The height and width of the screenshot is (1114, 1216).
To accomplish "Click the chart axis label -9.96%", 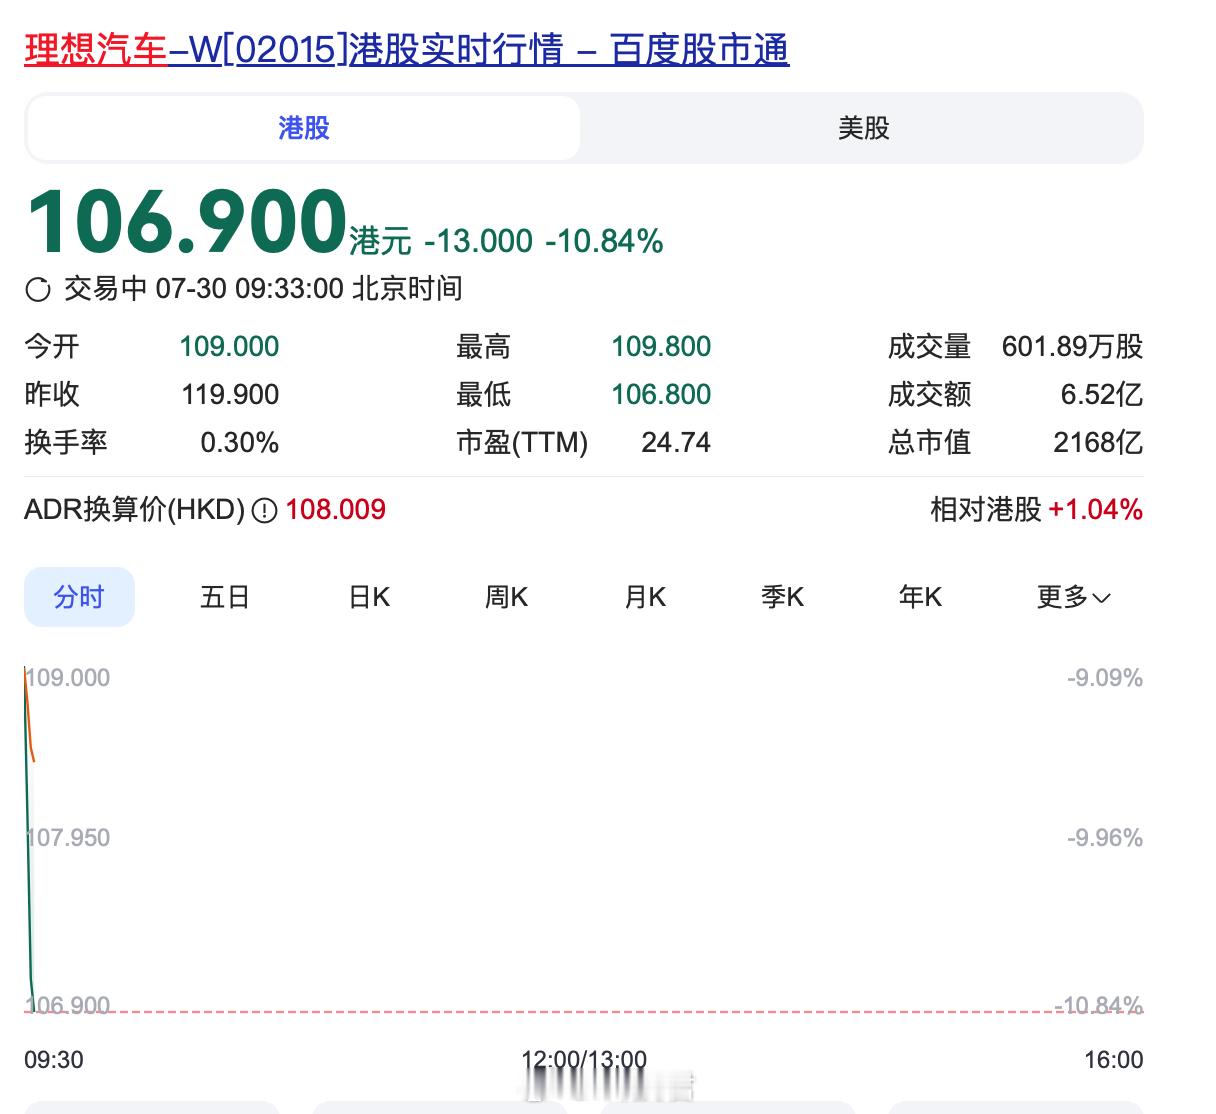I will [1104, 838].
